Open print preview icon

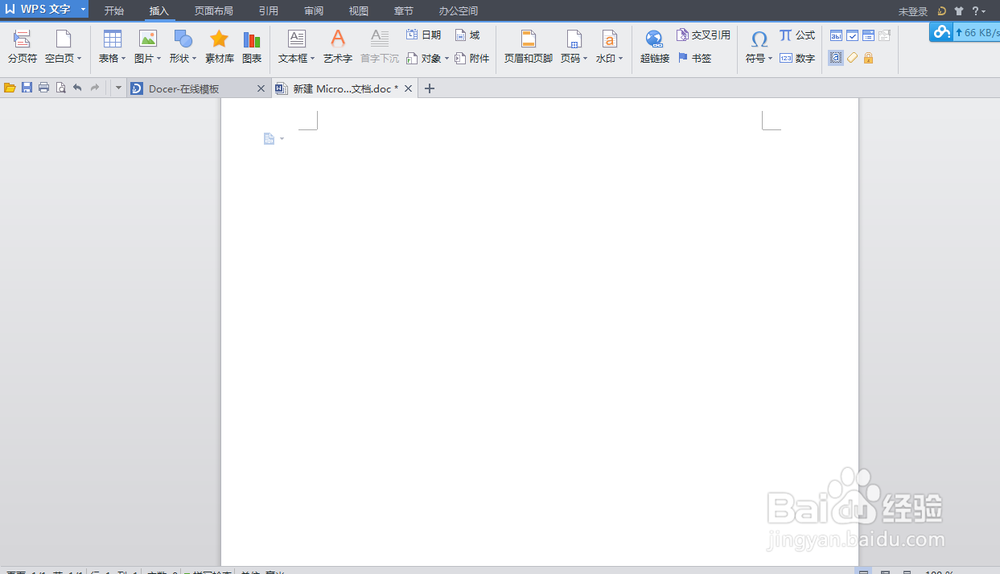pyautogui.click(x=61, y=88)
